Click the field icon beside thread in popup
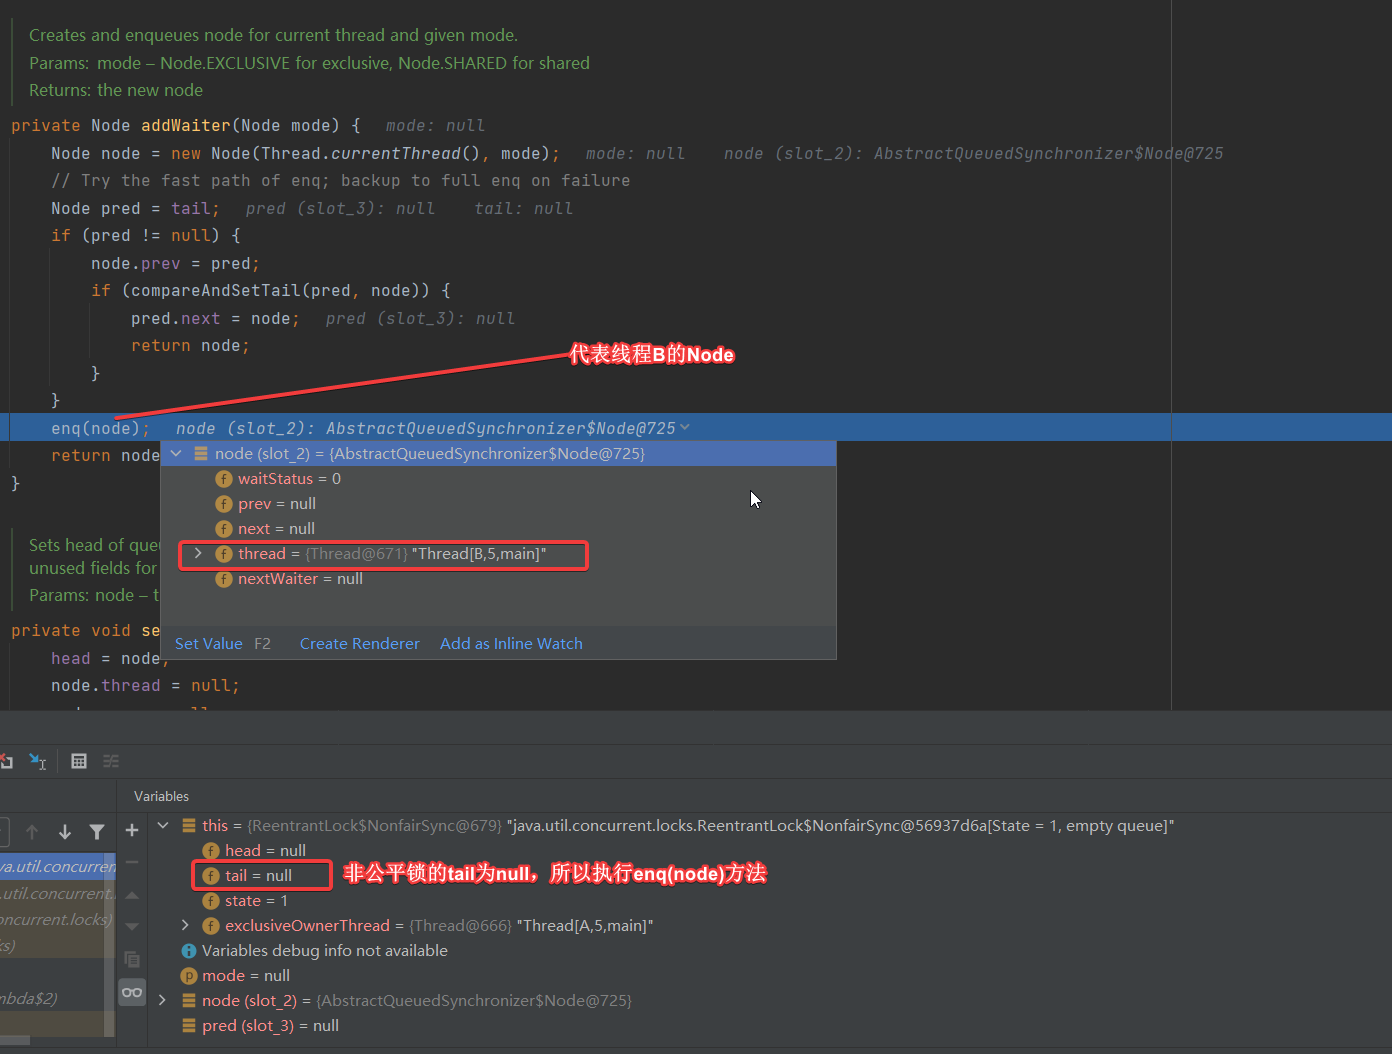The height and width of the screenshot is (1054, 1392). (224, 554)
